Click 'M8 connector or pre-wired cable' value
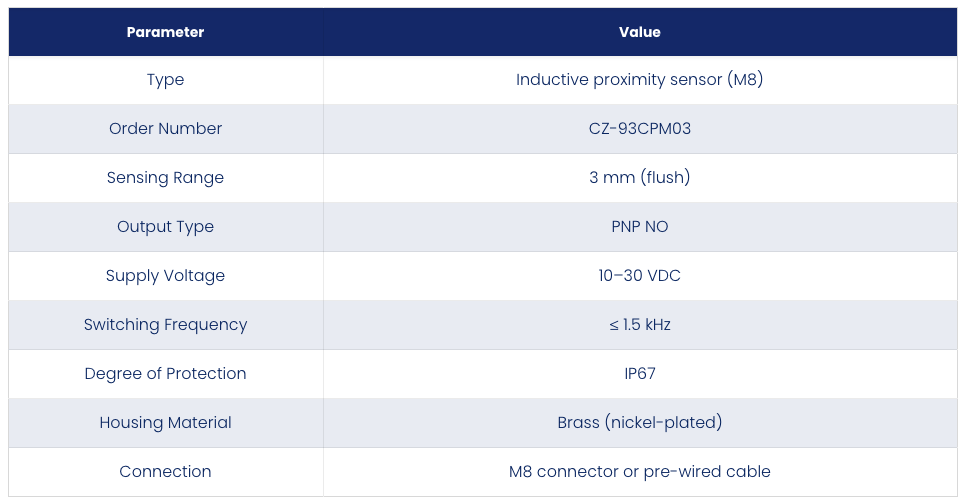963x500 pixels. point(639,472)
